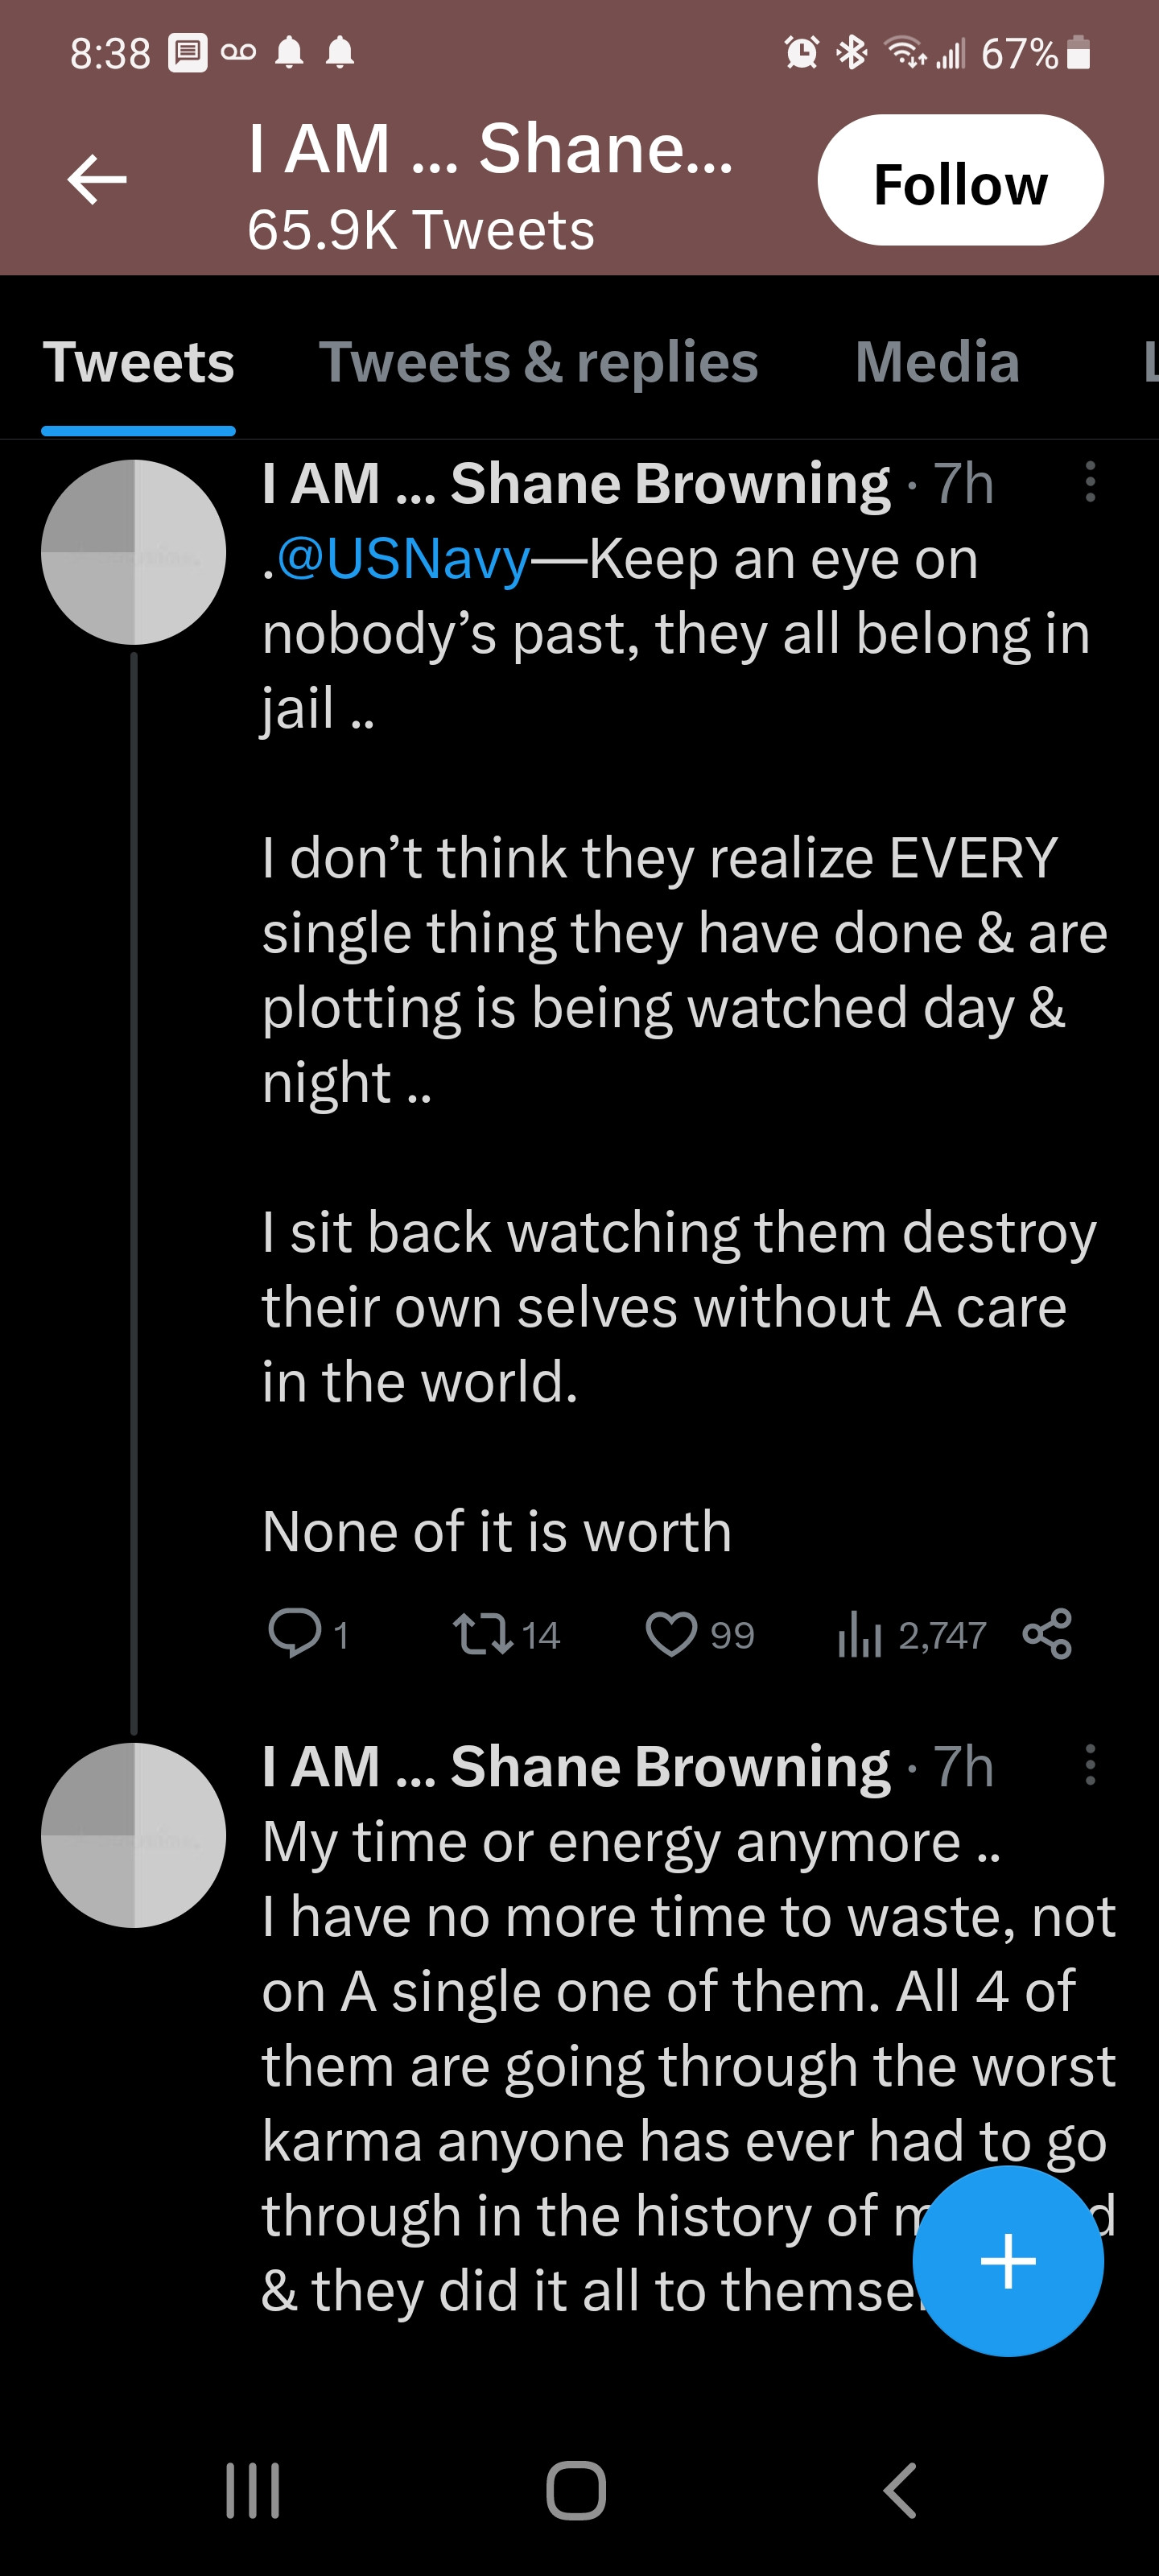Tap the Android recent apps button
This screenshot has height=2576, width=1159.
tap(252, 2490)
